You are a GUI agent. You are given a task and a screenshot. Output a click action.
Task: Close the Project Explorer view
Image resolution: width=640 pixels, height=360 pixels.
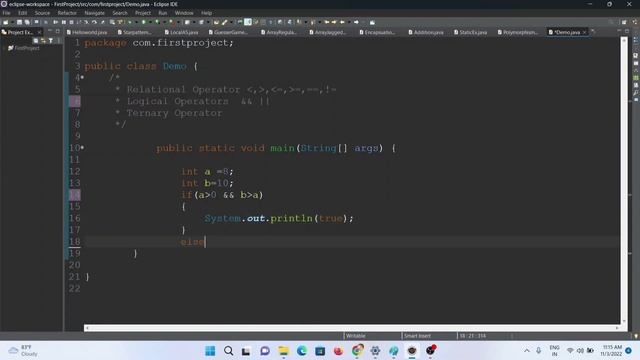[x=39, y=32]
